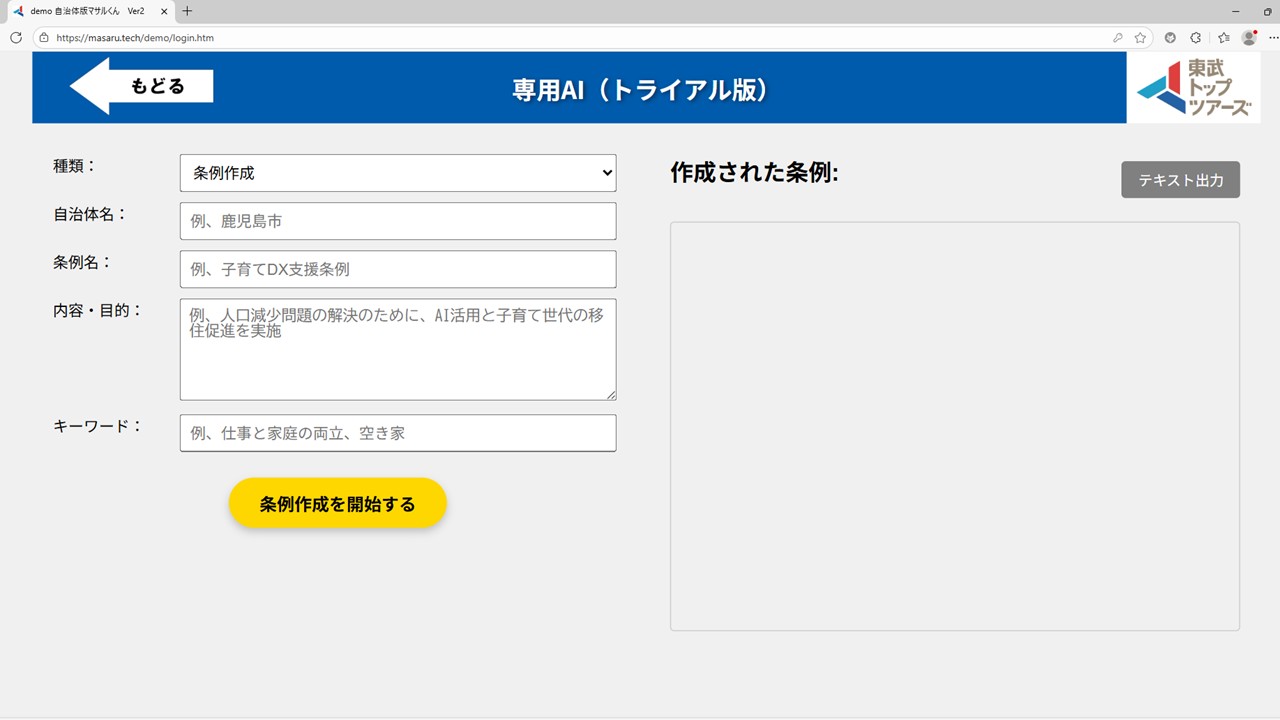1280x720 pixels.
Task: View site information via lock icon
Action: click(x=43, y=38)
